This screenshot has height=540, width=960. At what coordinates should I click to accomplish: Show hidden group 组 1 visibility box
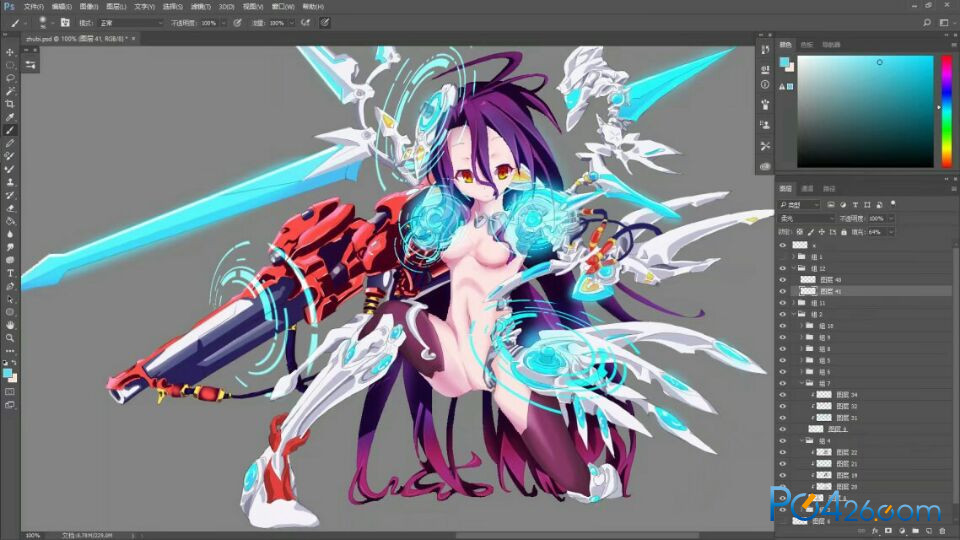coord(782,257)
